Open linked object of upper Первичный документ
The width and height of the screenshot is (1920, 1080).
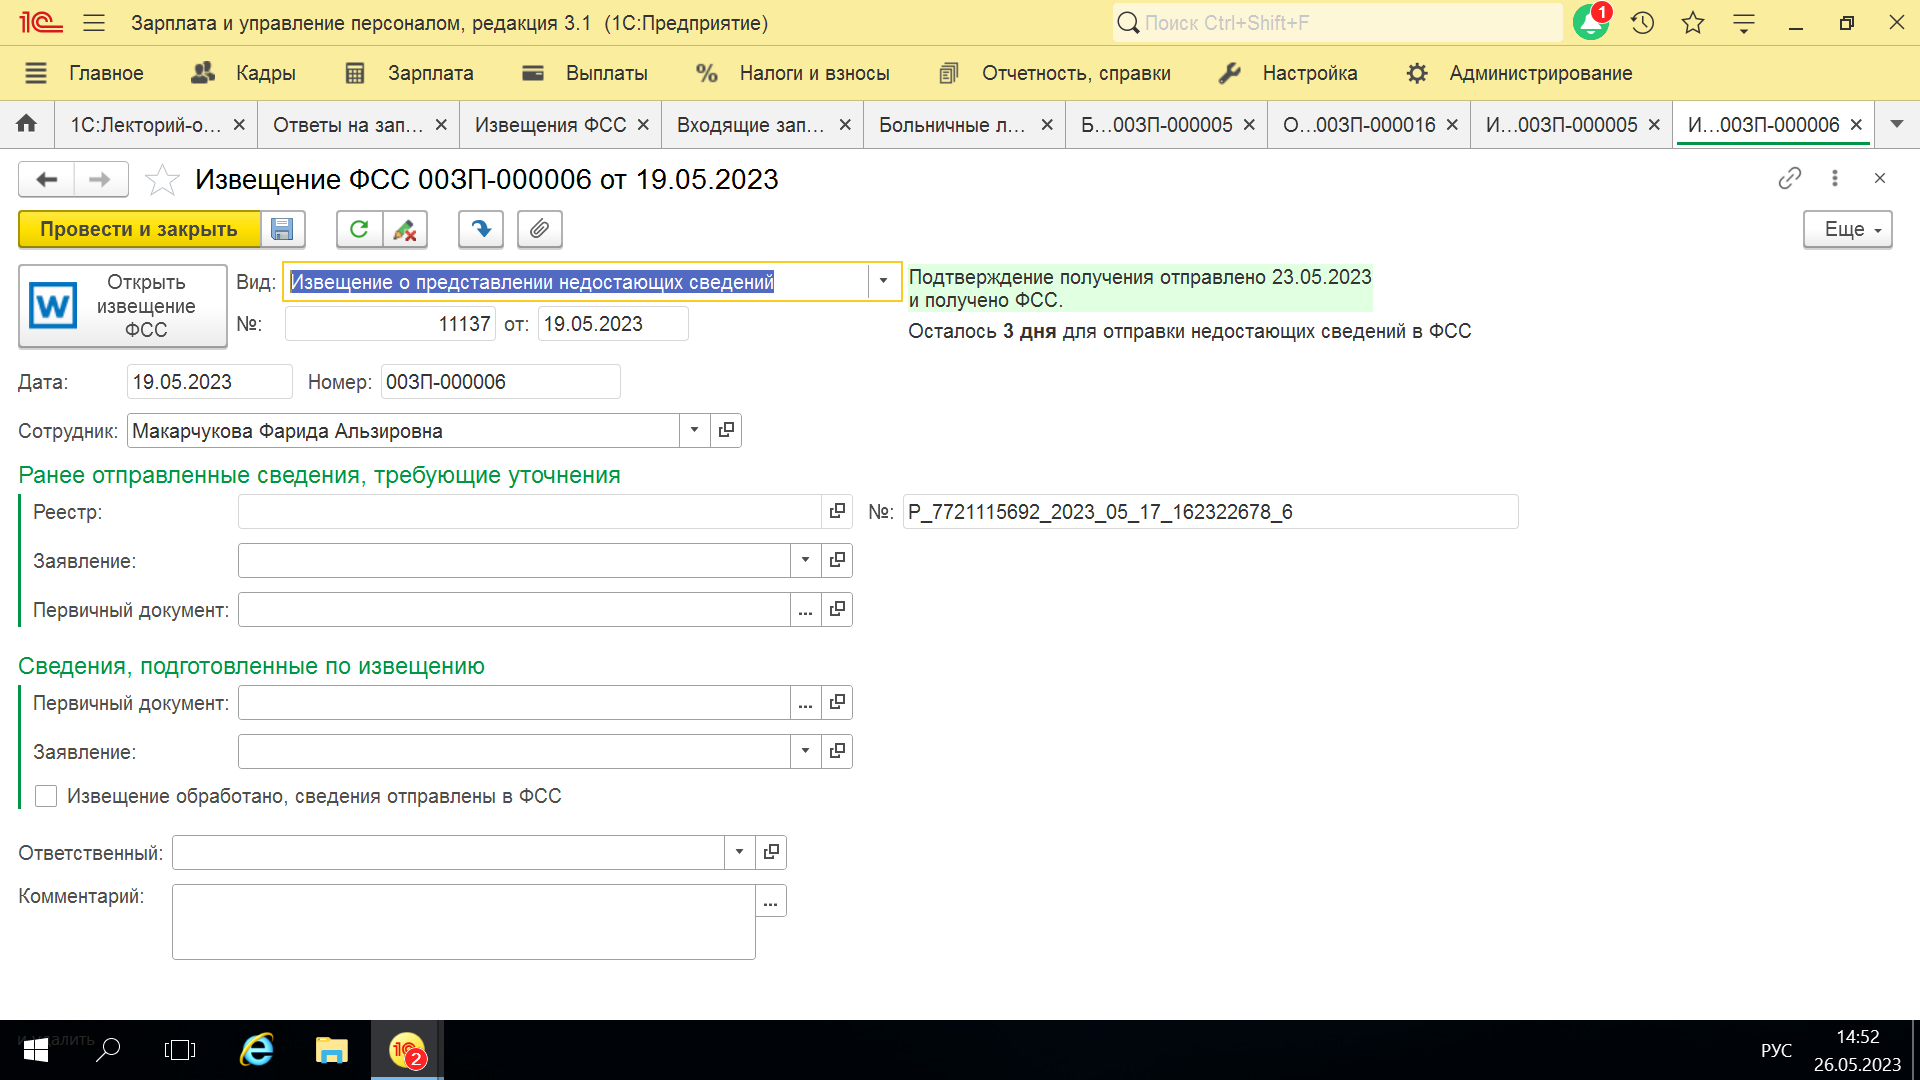837,610
